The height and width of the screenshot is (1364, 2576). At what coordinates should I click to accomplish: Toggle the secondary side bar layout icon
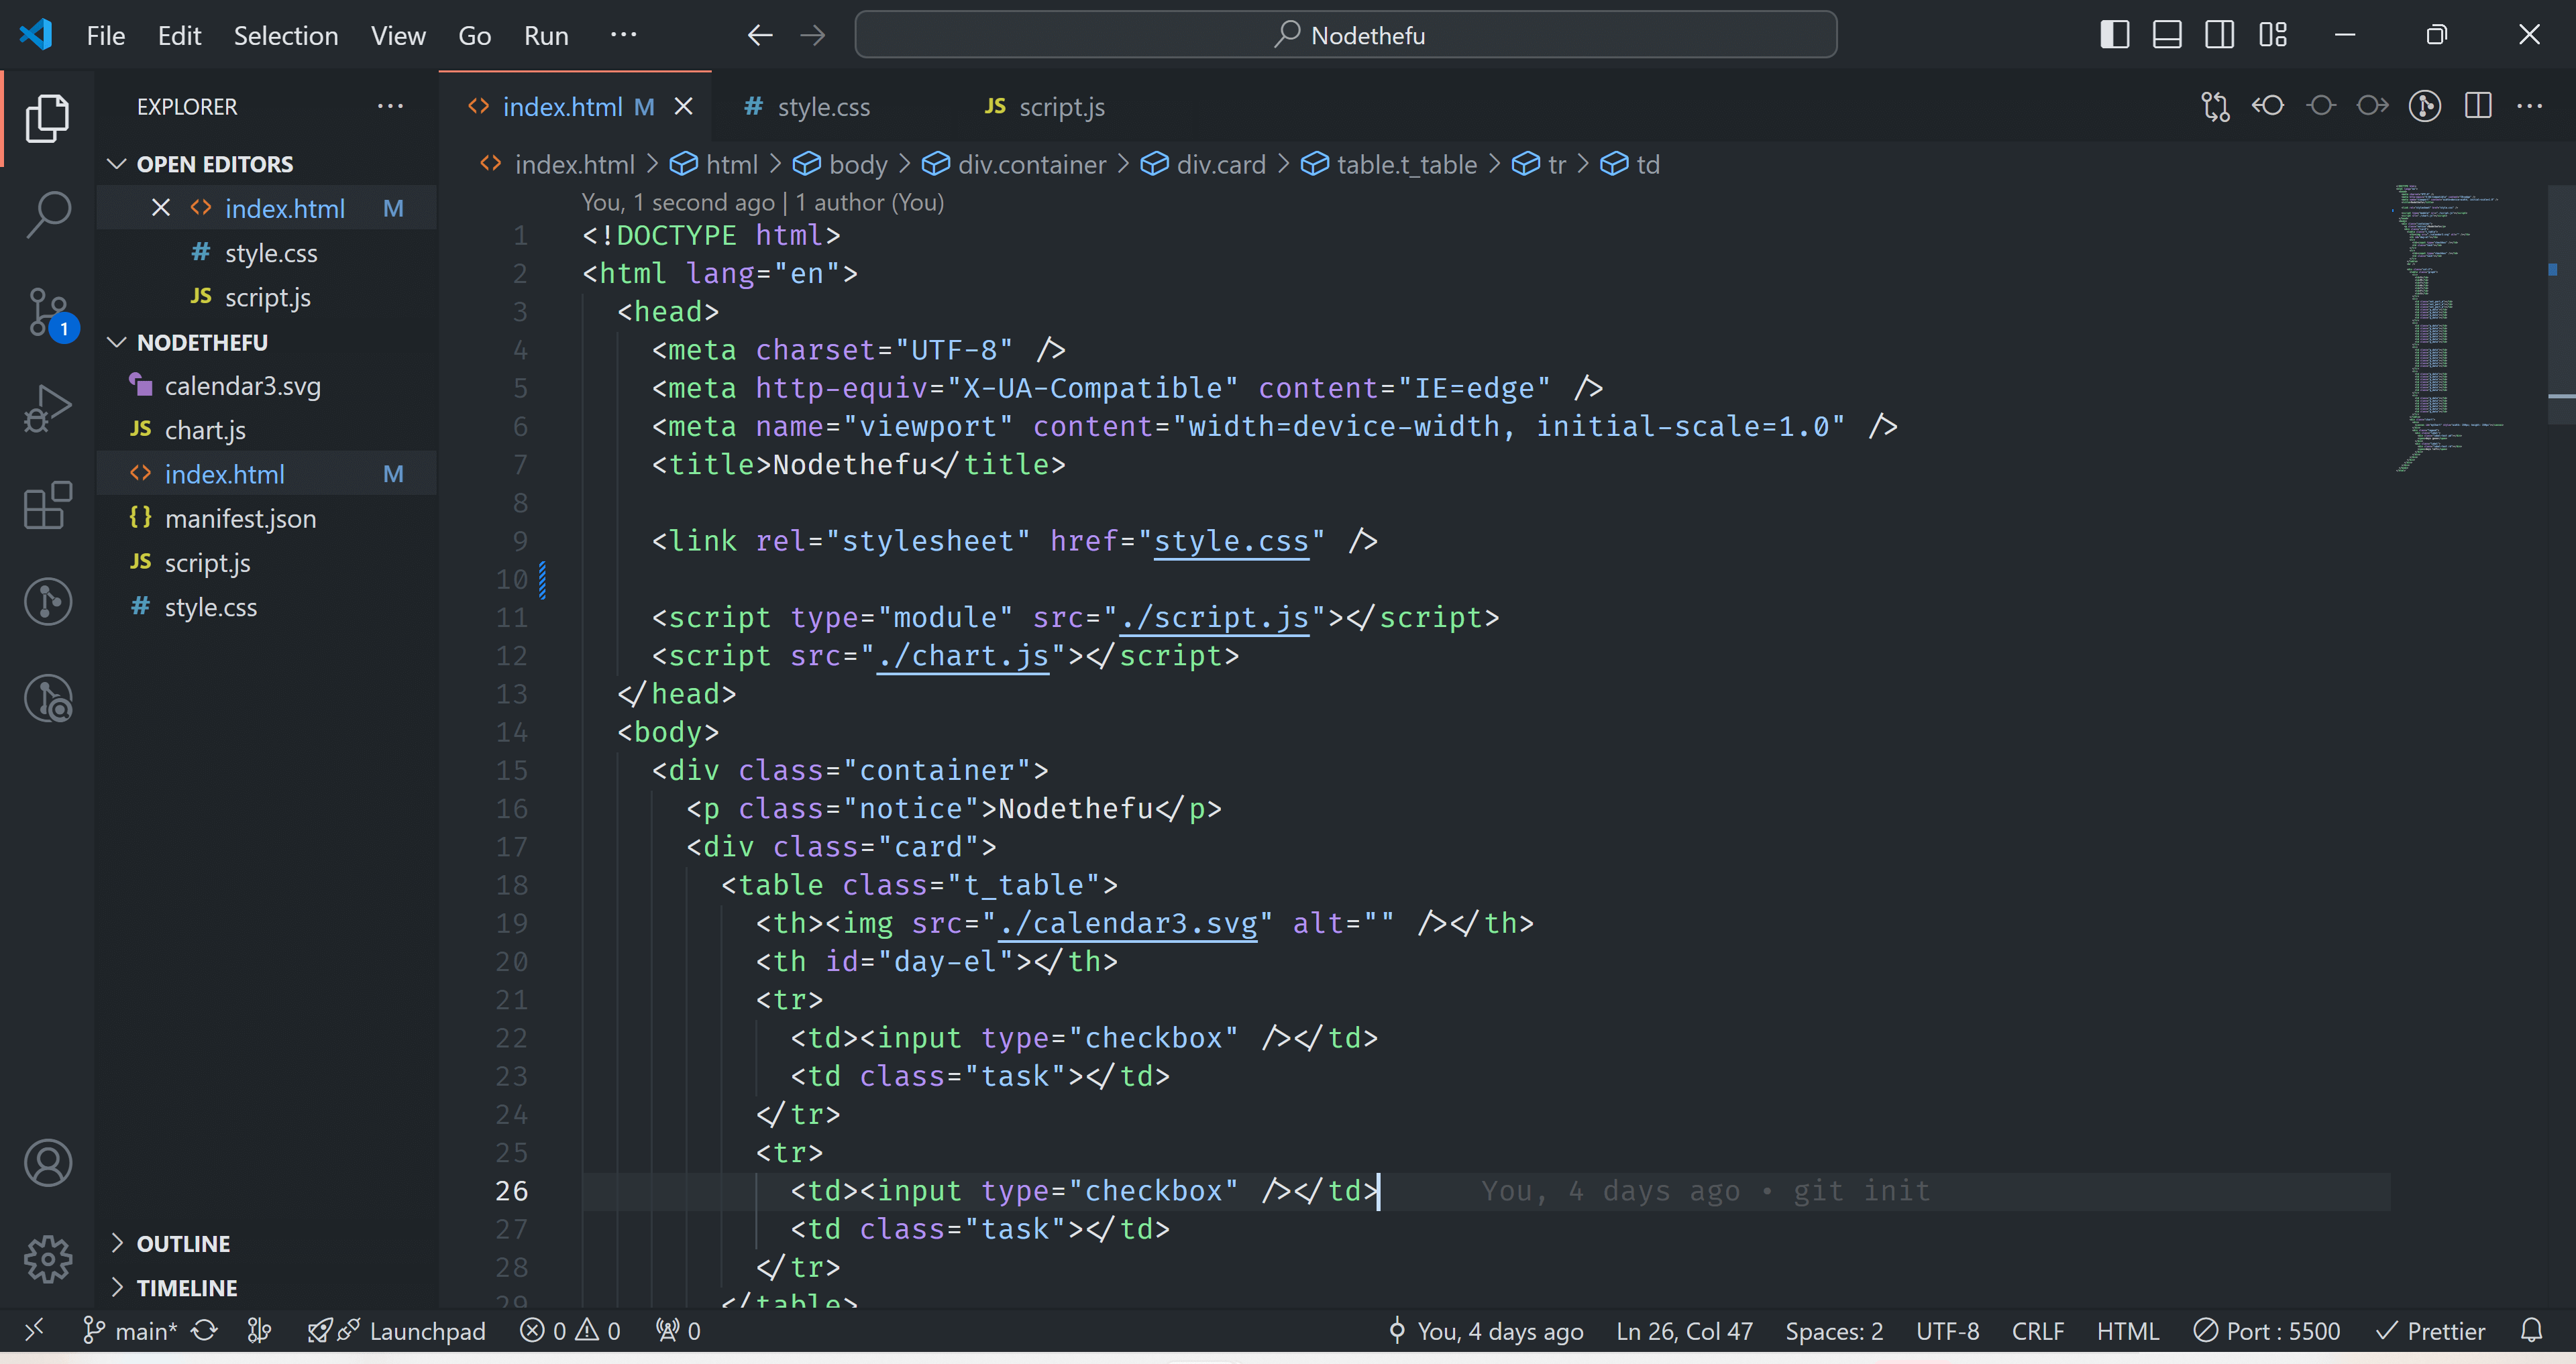tap(2219, 35)
